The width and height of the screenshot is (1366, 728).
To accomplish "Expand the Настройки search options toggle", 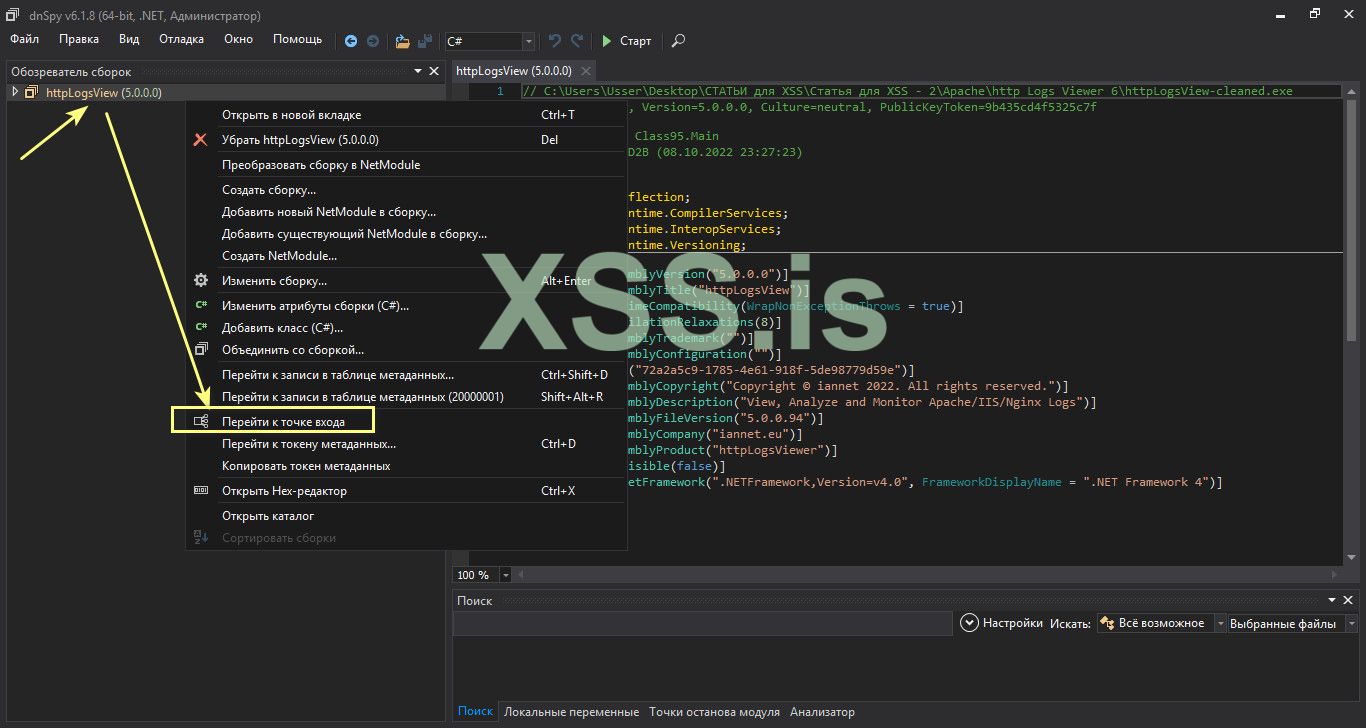I will pyautogui.click(x=968, y=623).
